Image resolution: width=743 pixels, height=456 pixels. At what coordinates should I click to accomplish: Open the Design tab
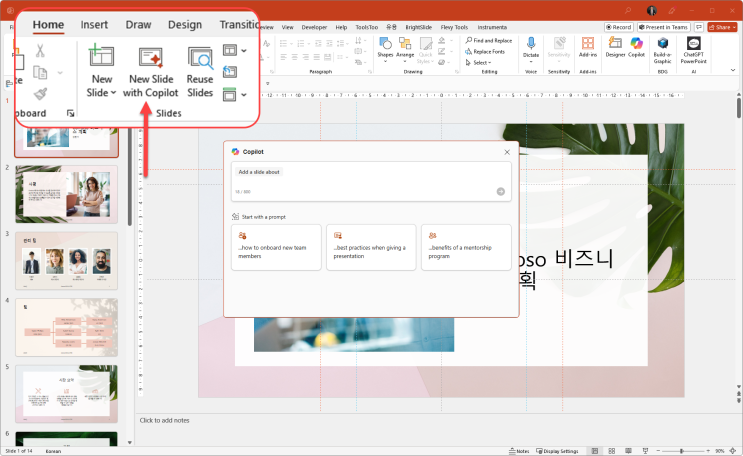[x=184, y=24]
